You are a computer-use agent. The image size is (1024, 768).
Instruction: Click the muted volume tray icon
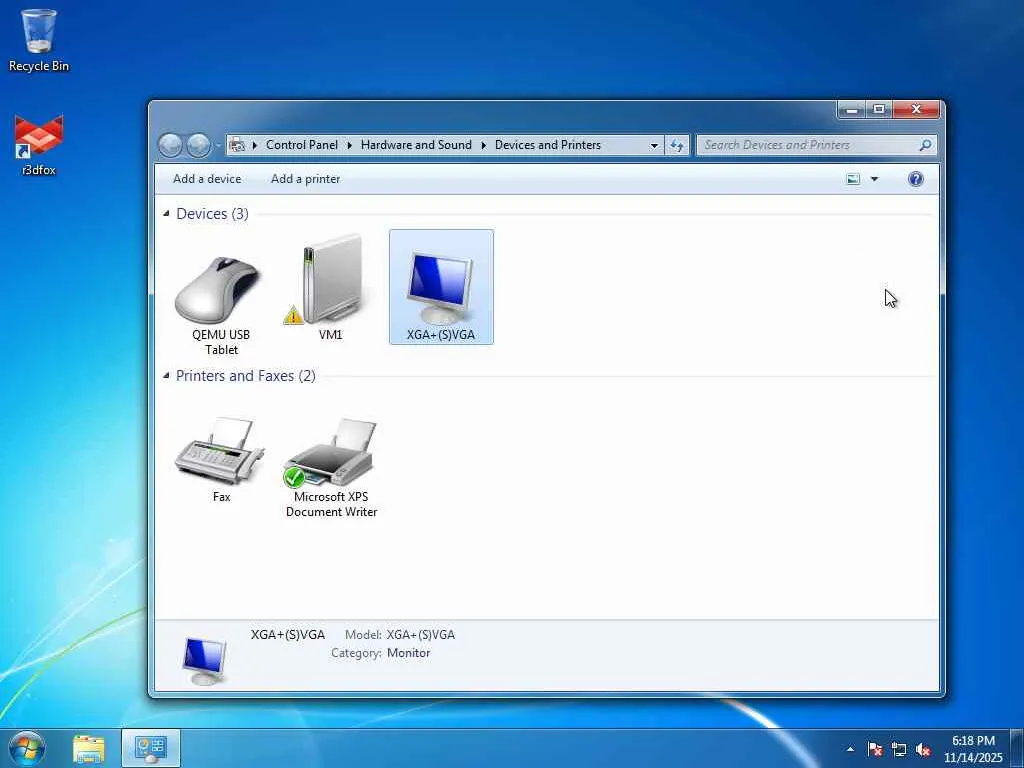[x=923, y=749]
